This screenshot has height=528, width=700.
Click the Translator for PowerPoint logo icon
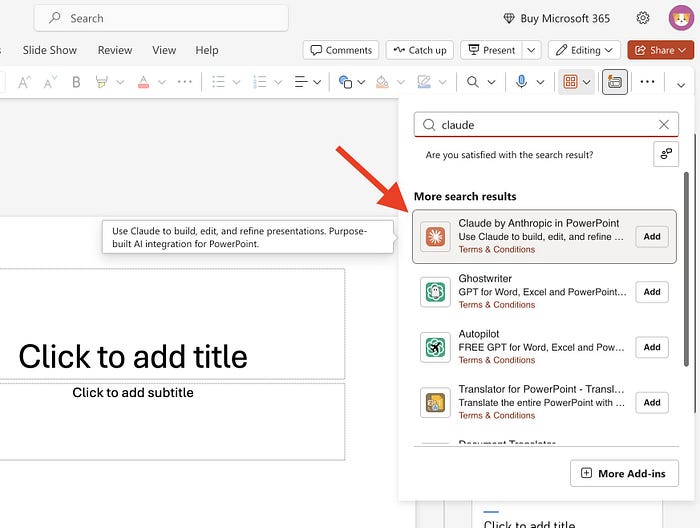pyautogui.click(x=435, y=403)
